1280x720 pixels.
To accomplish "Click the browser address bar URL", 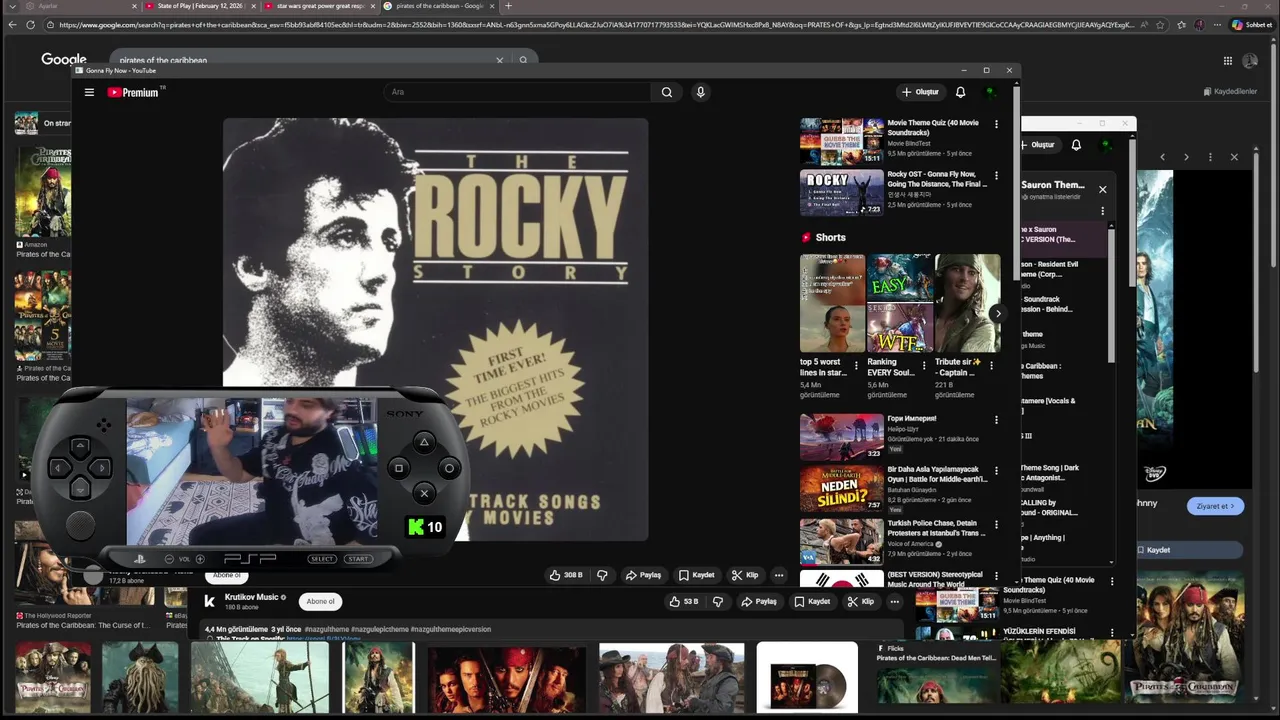I will 595,24.
